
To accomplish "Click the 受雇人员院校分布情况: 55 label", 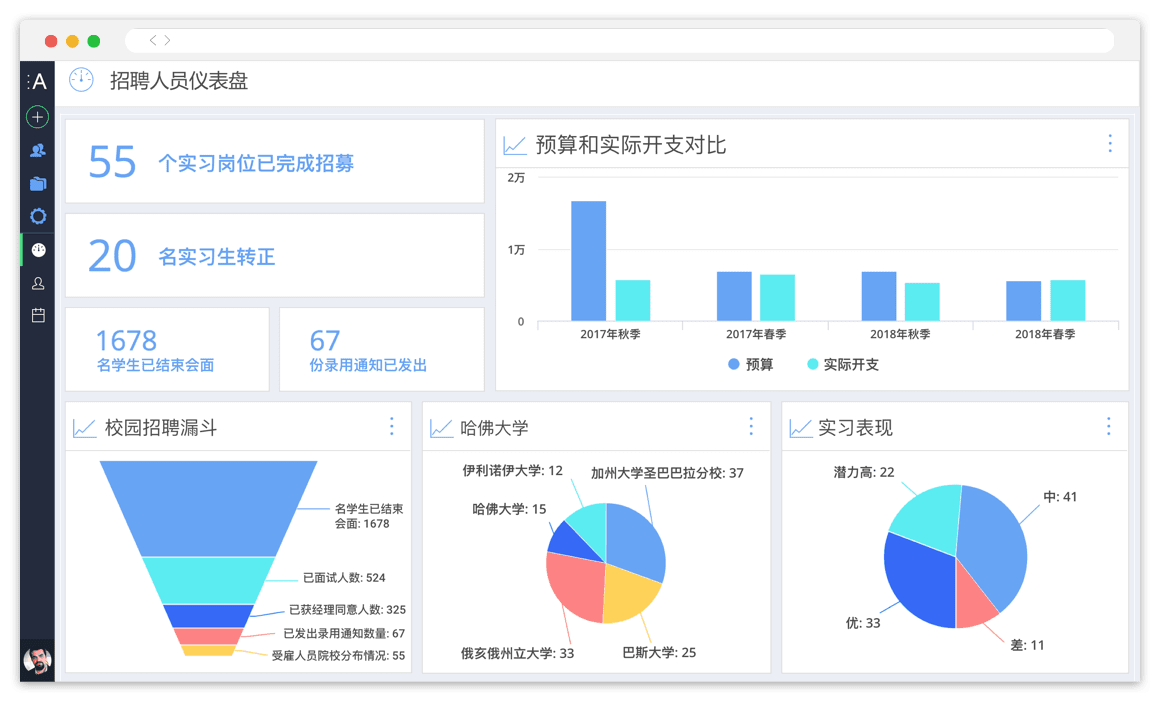I will tap(338, 655).
